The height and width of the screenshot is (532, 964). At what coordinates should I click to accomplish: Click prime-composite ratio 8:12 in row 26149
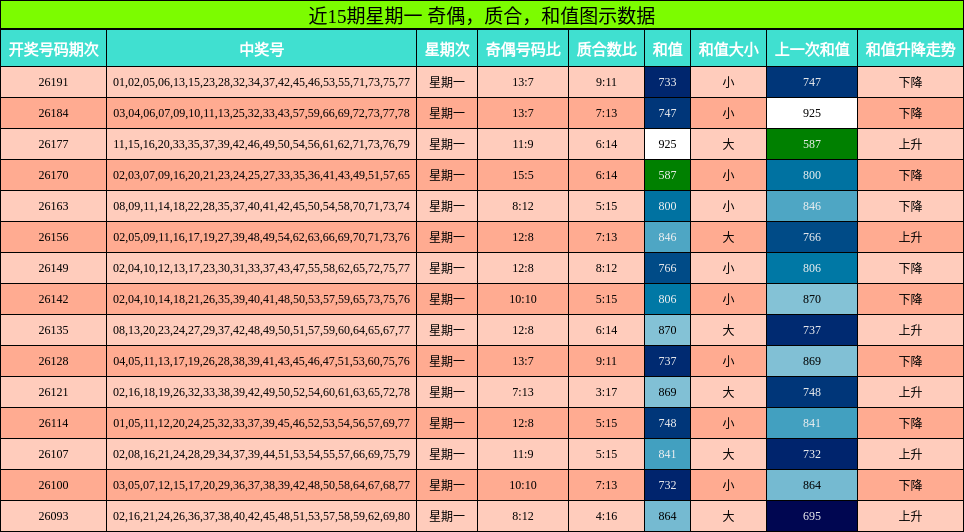606,268
